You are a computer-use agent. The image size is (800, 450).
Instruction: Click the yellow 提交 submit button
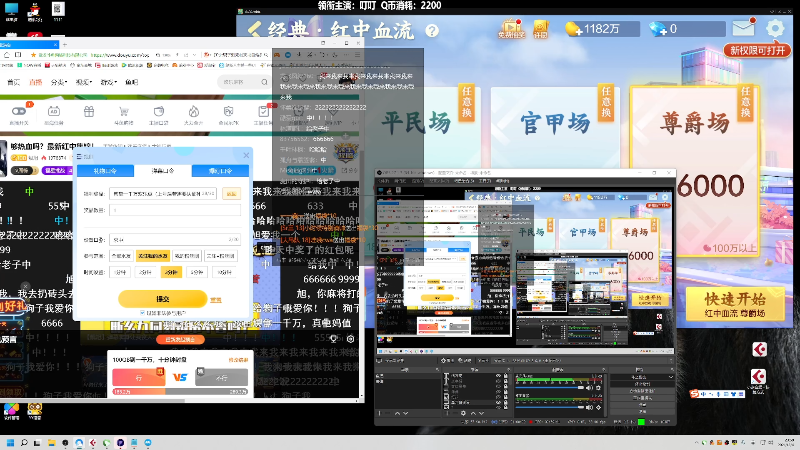tap(163, 299)
